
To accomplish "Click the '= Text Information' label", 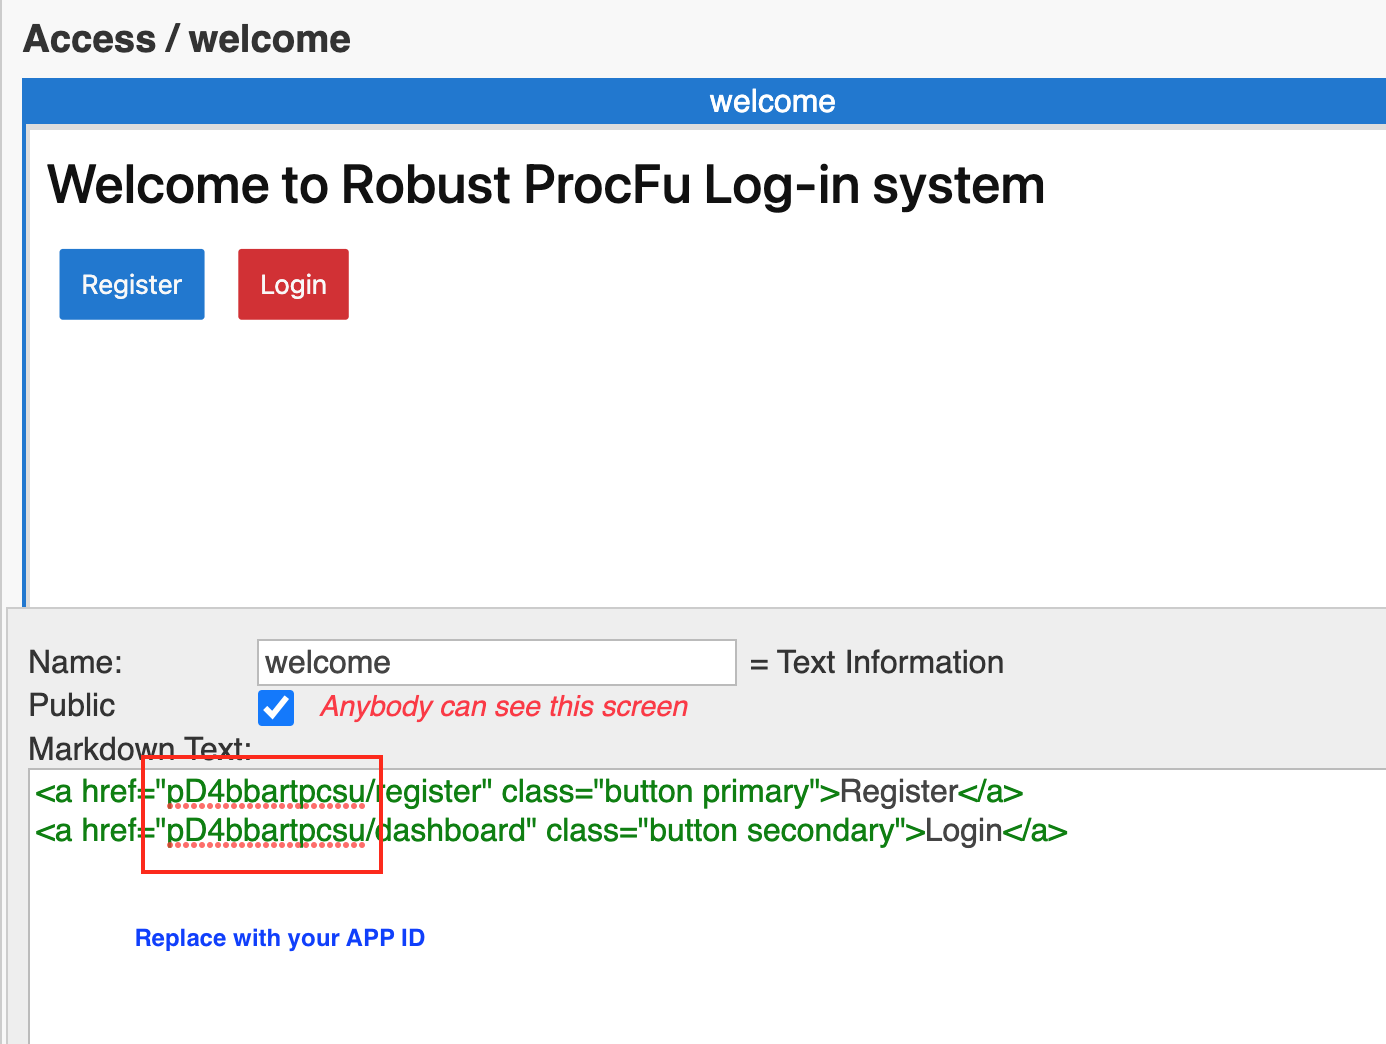I will 877,662.
